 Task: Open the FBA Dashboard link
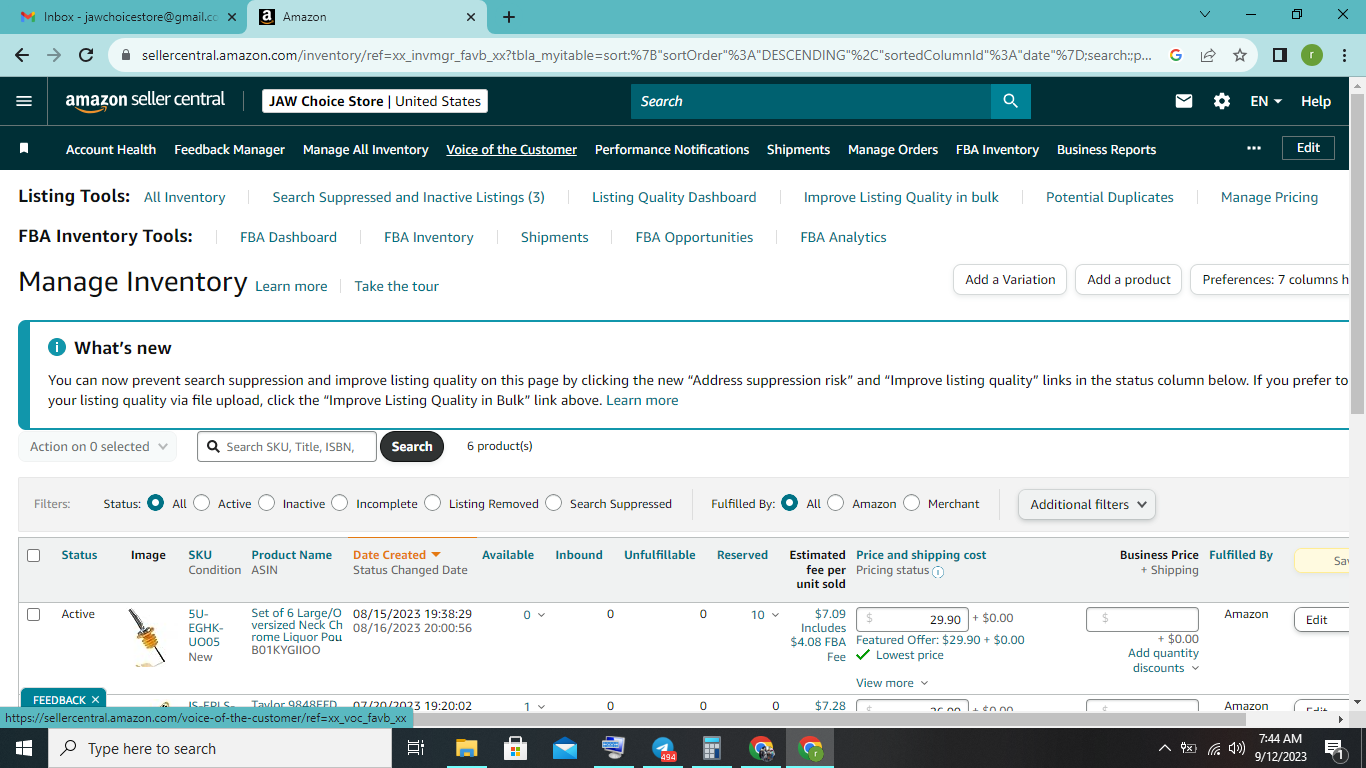(x=288, y=237)
